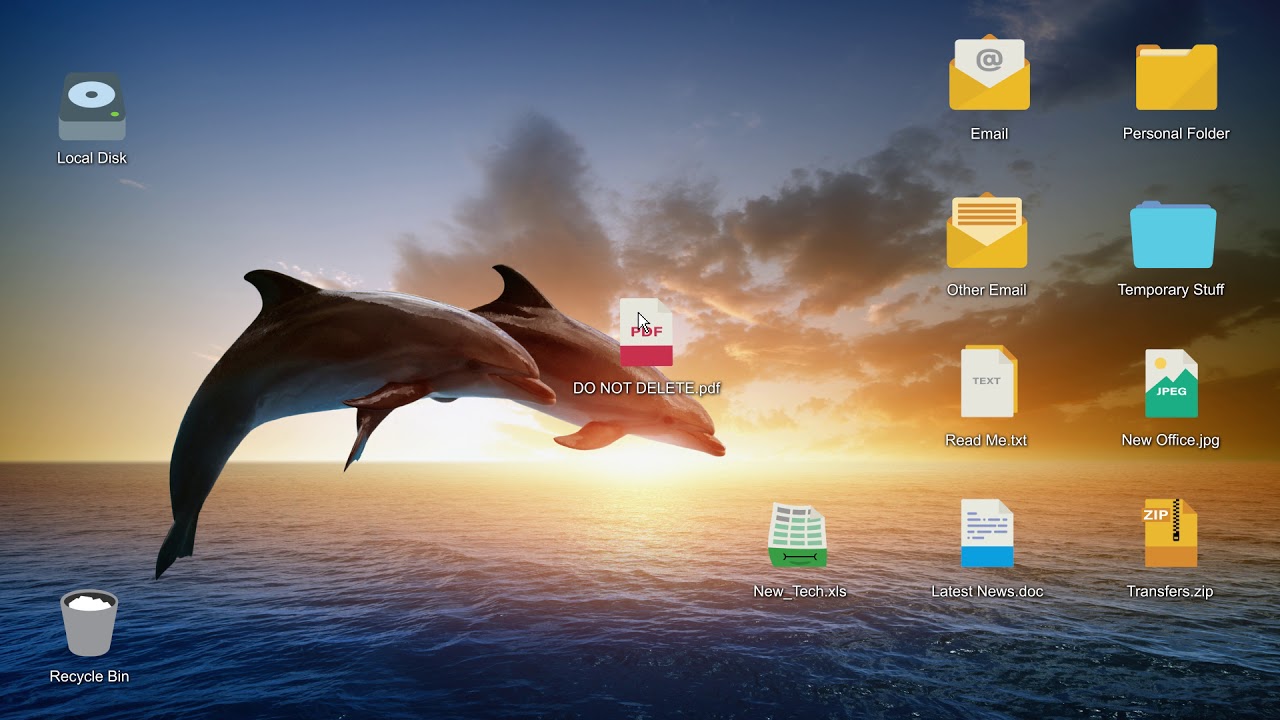Image resolution: width=1280 pixels, height=720 pixels.
Task: Click the "New_Tech.xls" file name
Action: coord(800,591)
